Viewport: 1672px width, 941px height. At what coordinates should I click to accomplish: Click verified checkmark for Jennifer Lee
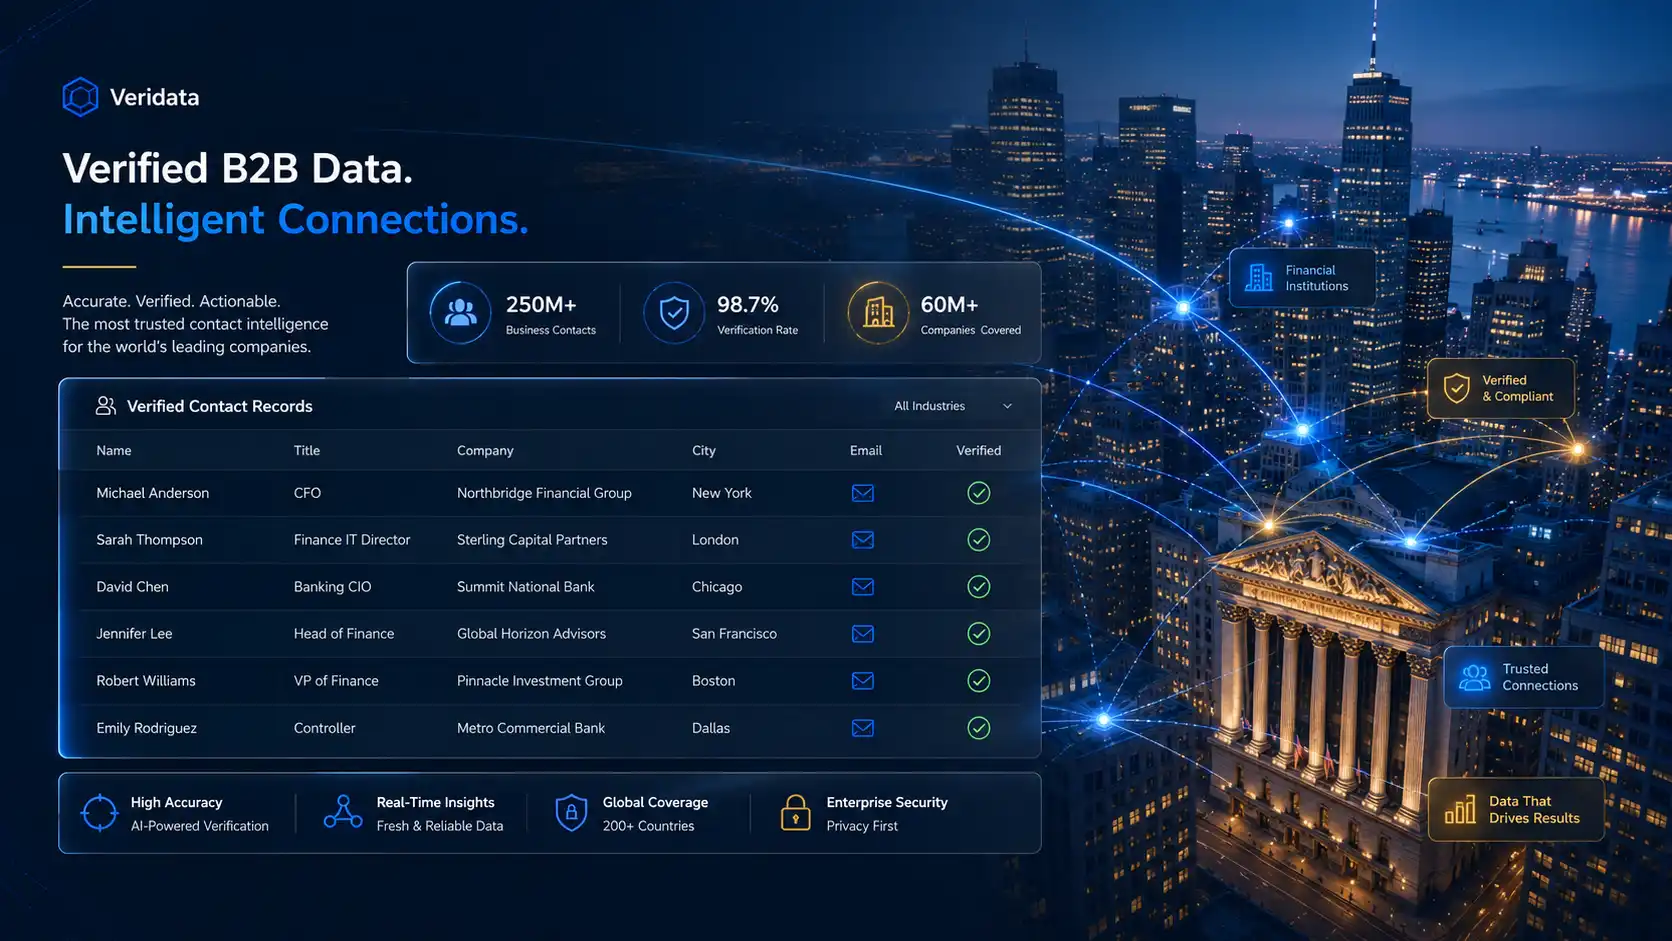point(979,634)
